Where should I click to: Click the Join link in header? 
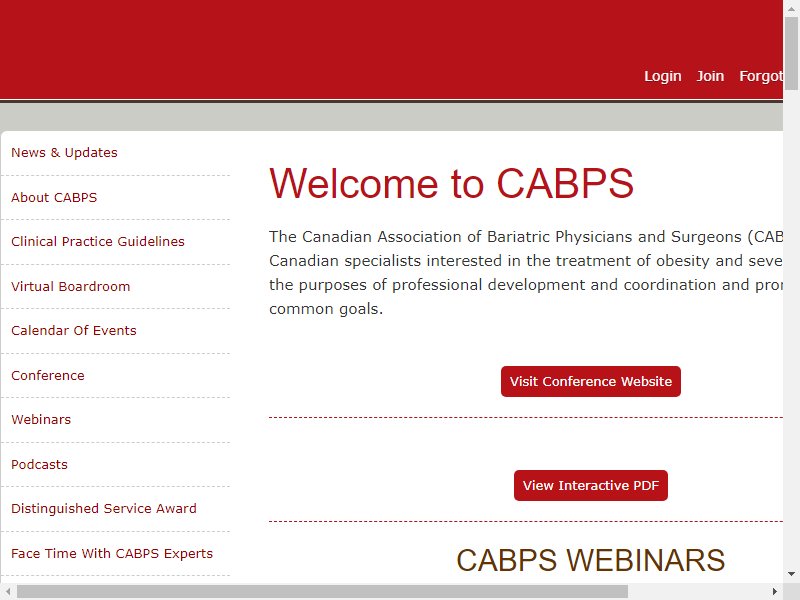point(710,76)
